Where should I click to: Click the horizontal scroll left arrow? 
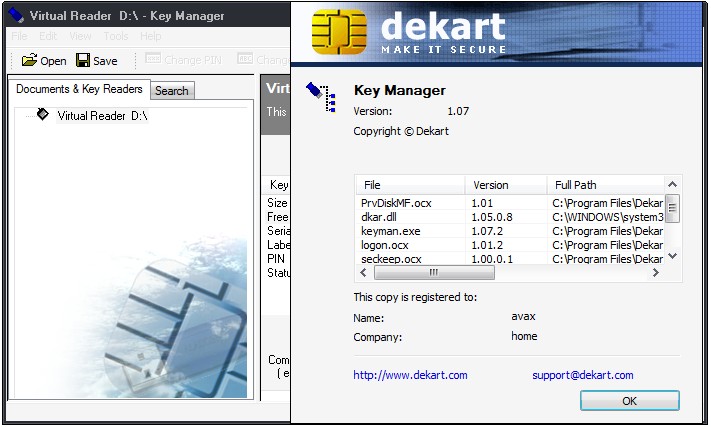[363, 272]
